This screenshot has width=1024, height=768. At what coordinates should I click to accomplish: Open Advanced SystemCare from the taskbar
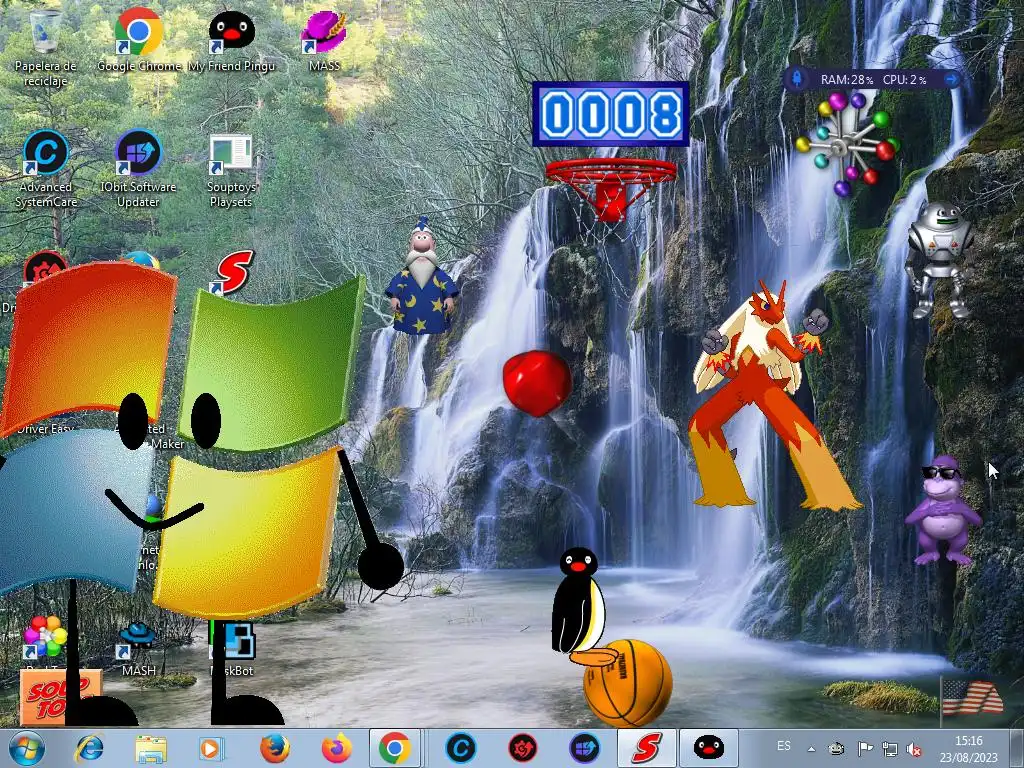461,748
